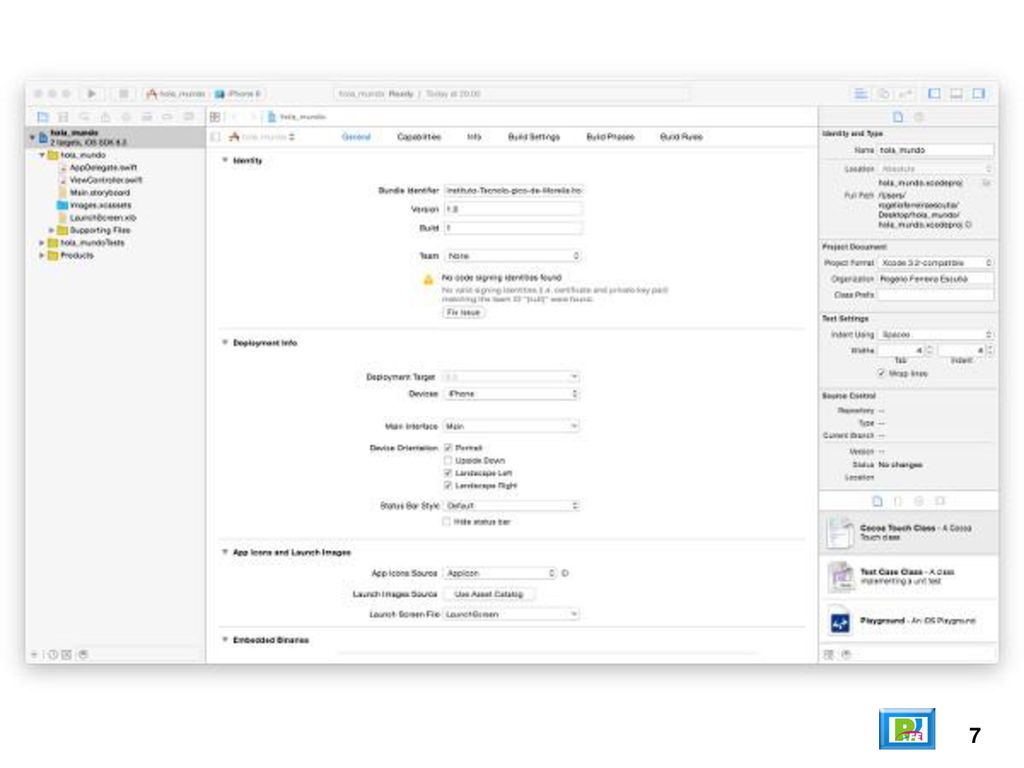Select AppDelegate.swift in the navigator
The width and height of the screenshot is (1024, 768).
click(x=103, y=168)
